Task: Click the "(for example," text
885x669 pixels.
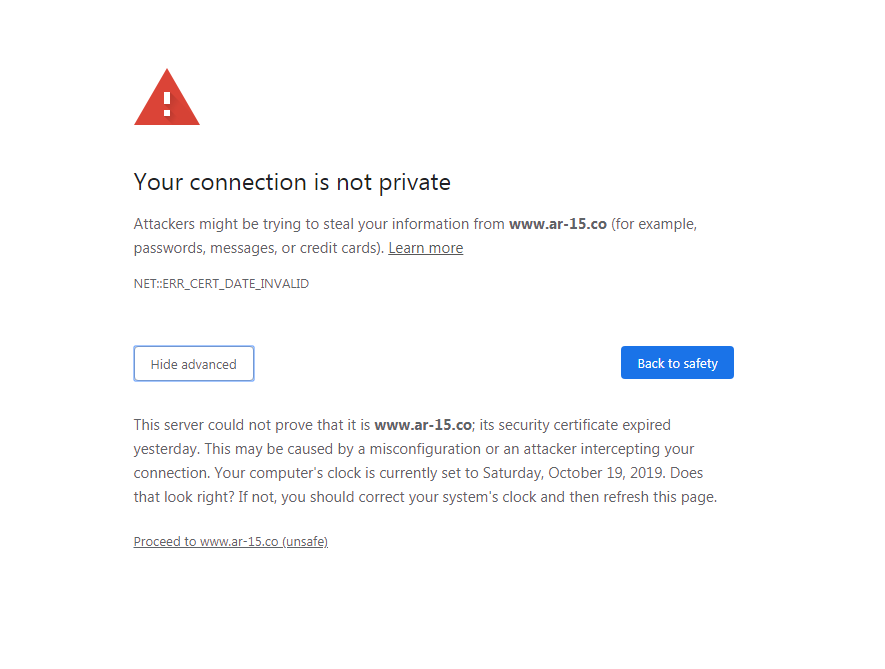Action: pos(654,224)
